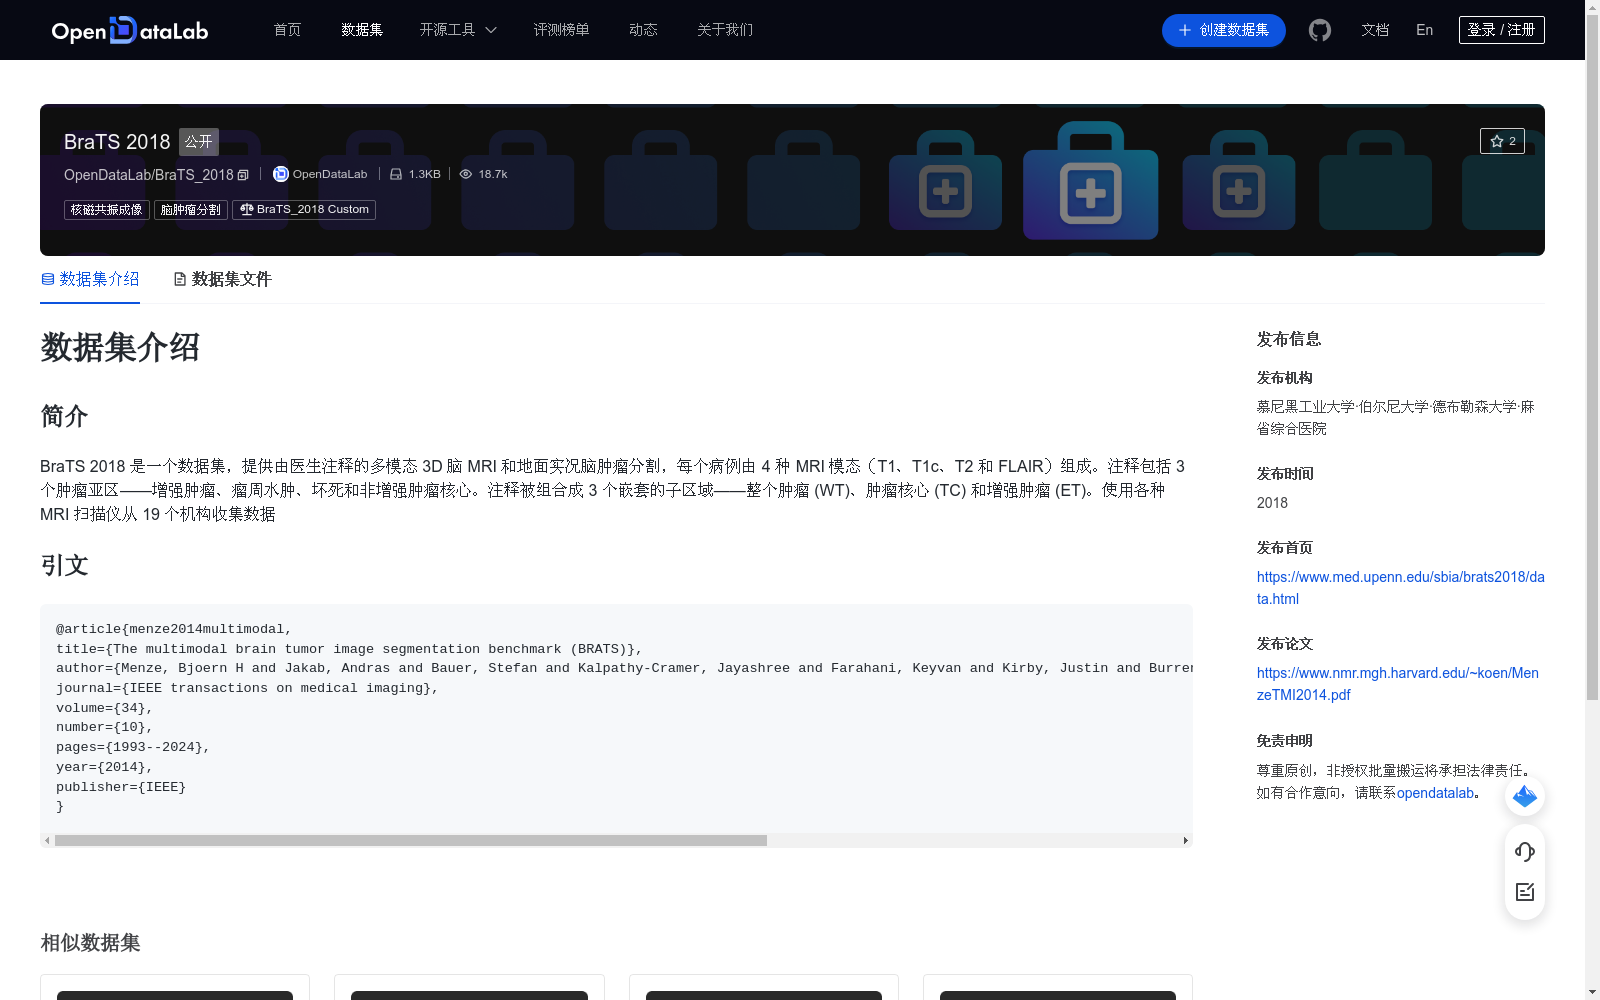Click the 核磁共振成像 tag
1600x1000 pixels.
point(107,210)
